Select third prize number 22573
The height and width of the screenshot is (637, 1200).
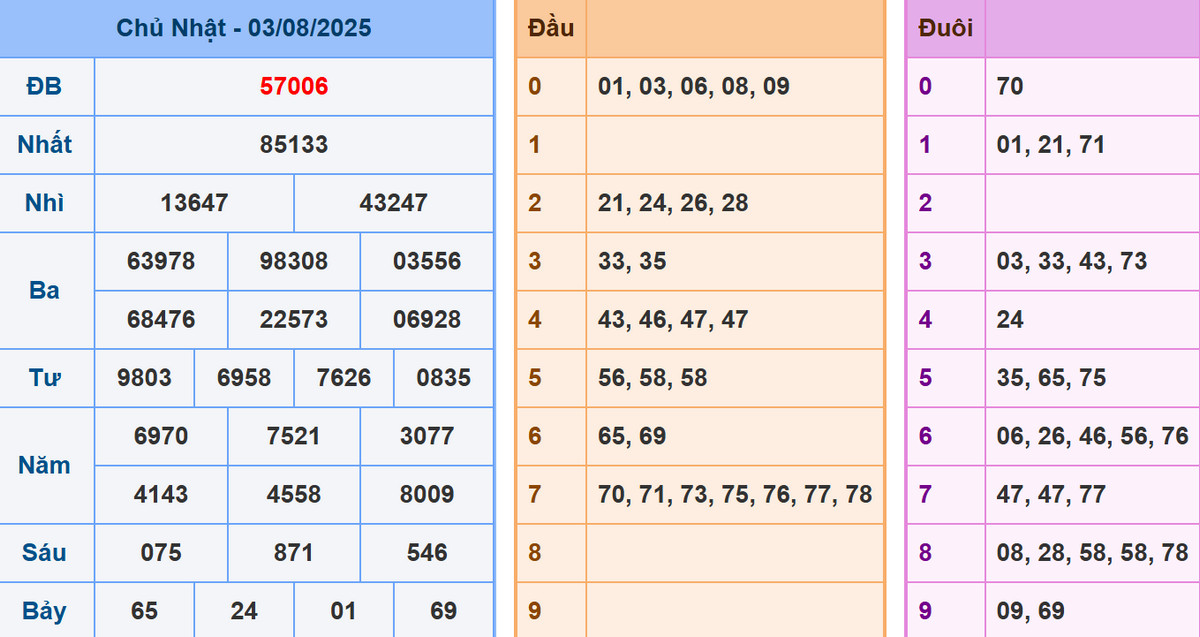click(294, 320)
